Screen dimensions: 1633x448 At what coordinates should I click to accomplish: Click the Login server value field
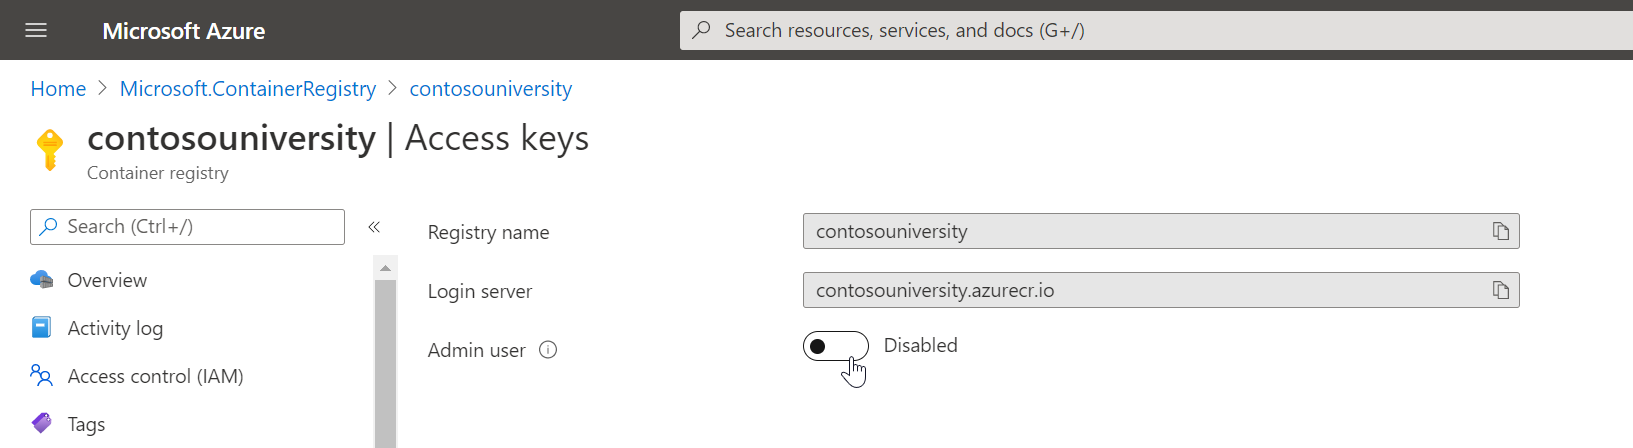pos(1161,290)
